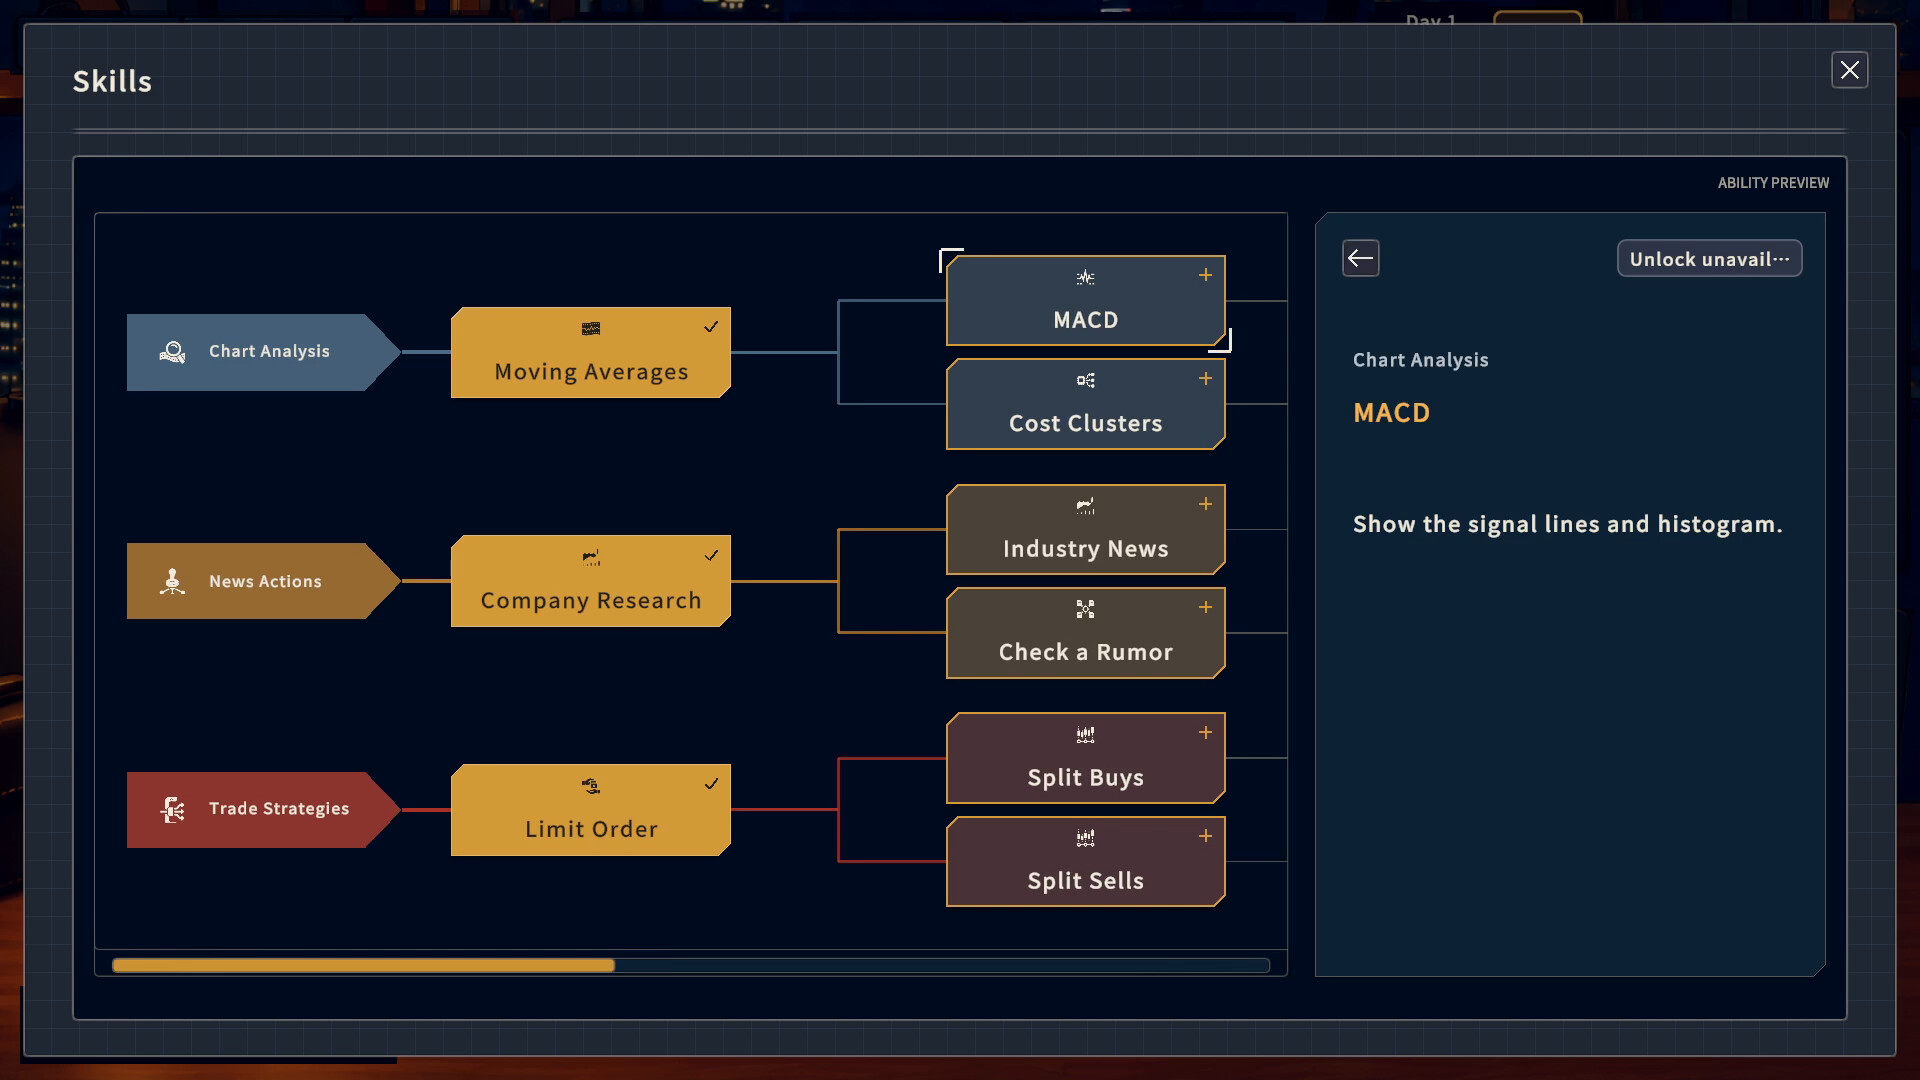Image resolution: width=1920 pixels, height=1080 pixels.
Task: Click the Trade Strategies icon
Action: pyautogui.click(x=172, y=809)
